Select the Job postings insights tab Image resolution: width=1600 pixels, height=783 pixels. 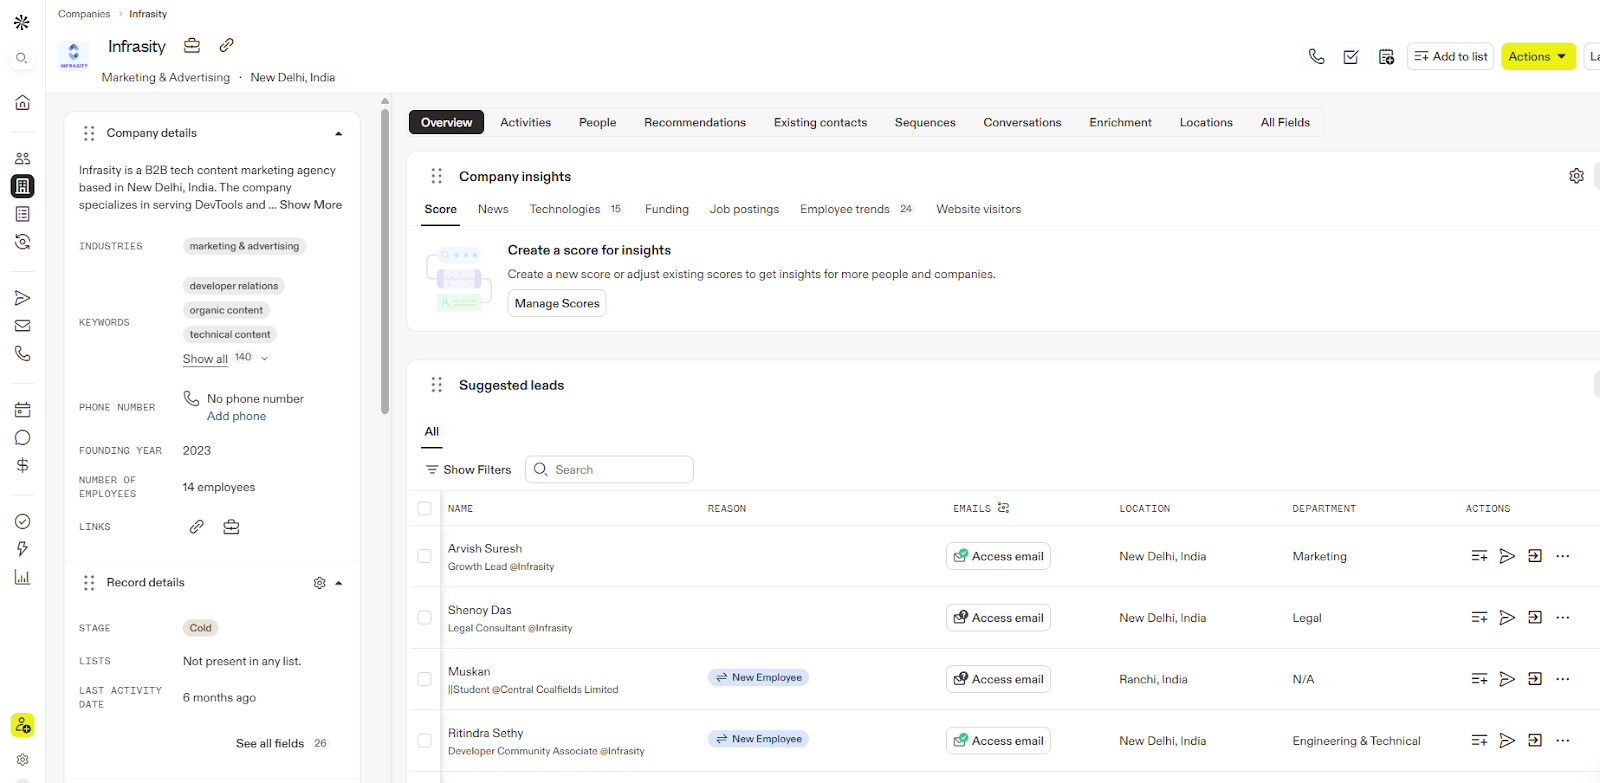[x=744, y=209]
